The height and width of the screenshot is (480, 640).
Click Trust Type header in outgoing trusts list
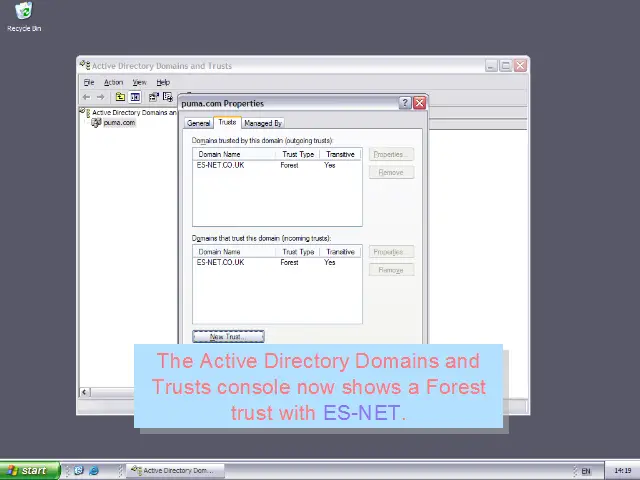click(x=298, y=154)
